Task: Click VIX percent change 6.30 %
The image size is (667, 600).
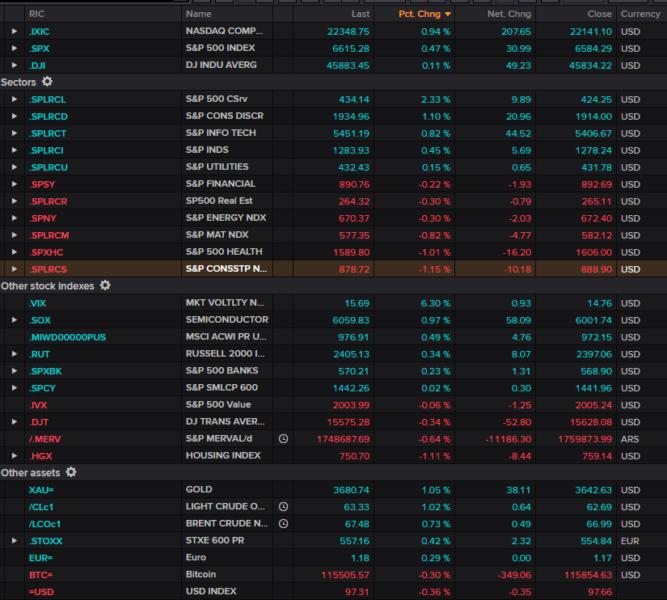Action: pos(435,303)
